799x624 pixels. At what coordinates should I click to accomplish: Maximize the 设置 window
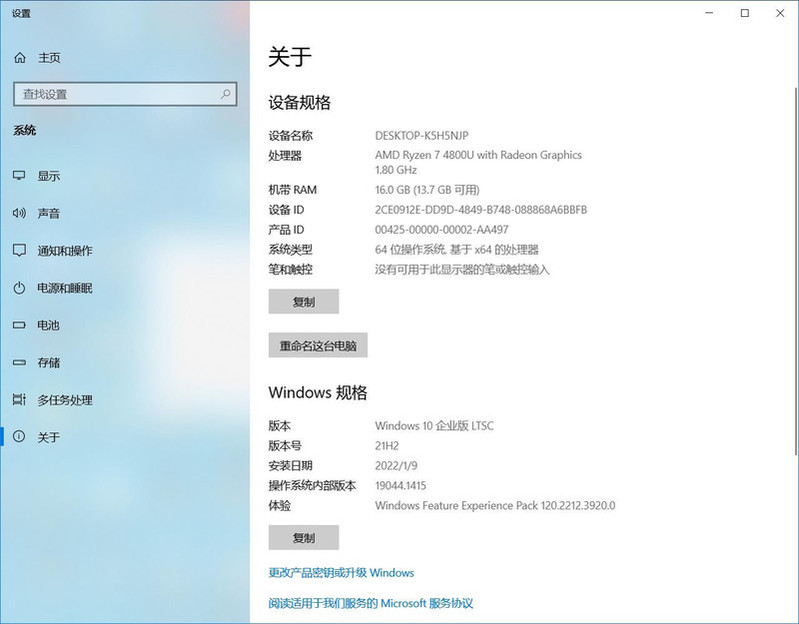click(x=744, y=13)
